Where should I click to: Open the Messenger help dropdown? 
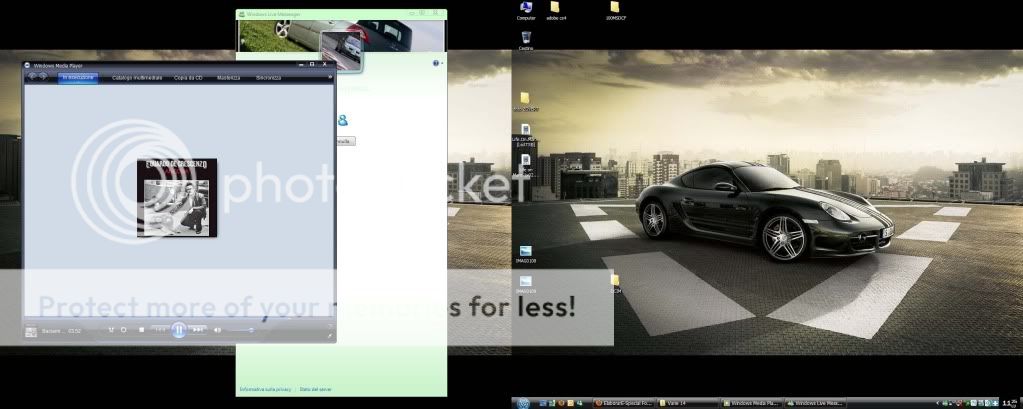click(x=437, y=63)
